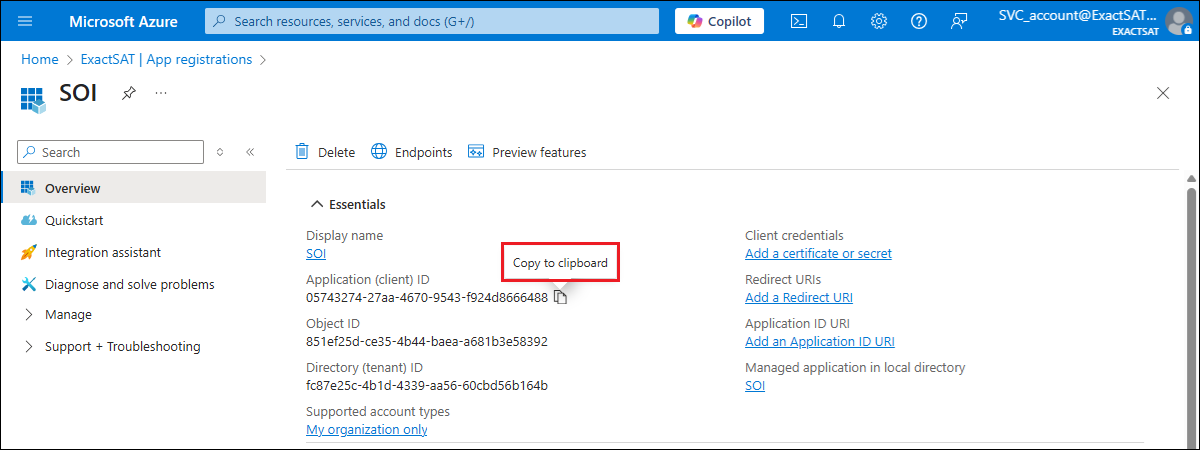The width and height of the screenshot is (1200, 450).
Task: Launch Cloud Shell from top bar
Action: click(x=799, y=21)
